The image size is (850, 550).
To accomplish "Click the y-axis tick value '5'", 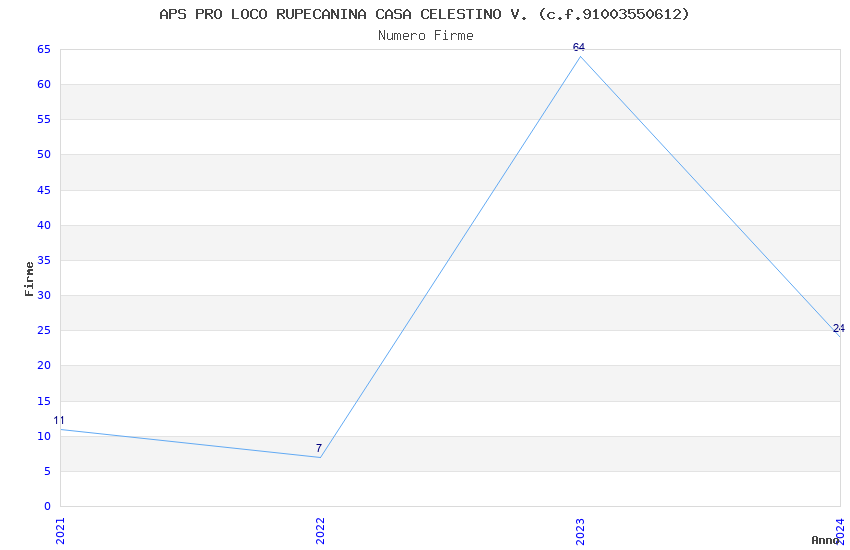I will [x=47, y=471].
